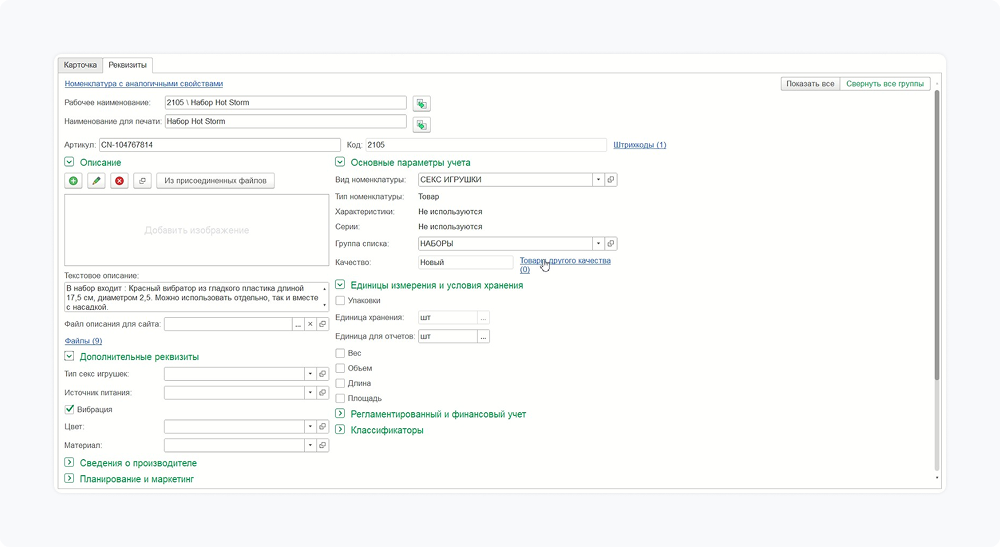The height and width of the screenshot is (547, 1000).
Task: Open Тип секс игрушек dropdown
Action: point(310,374)
